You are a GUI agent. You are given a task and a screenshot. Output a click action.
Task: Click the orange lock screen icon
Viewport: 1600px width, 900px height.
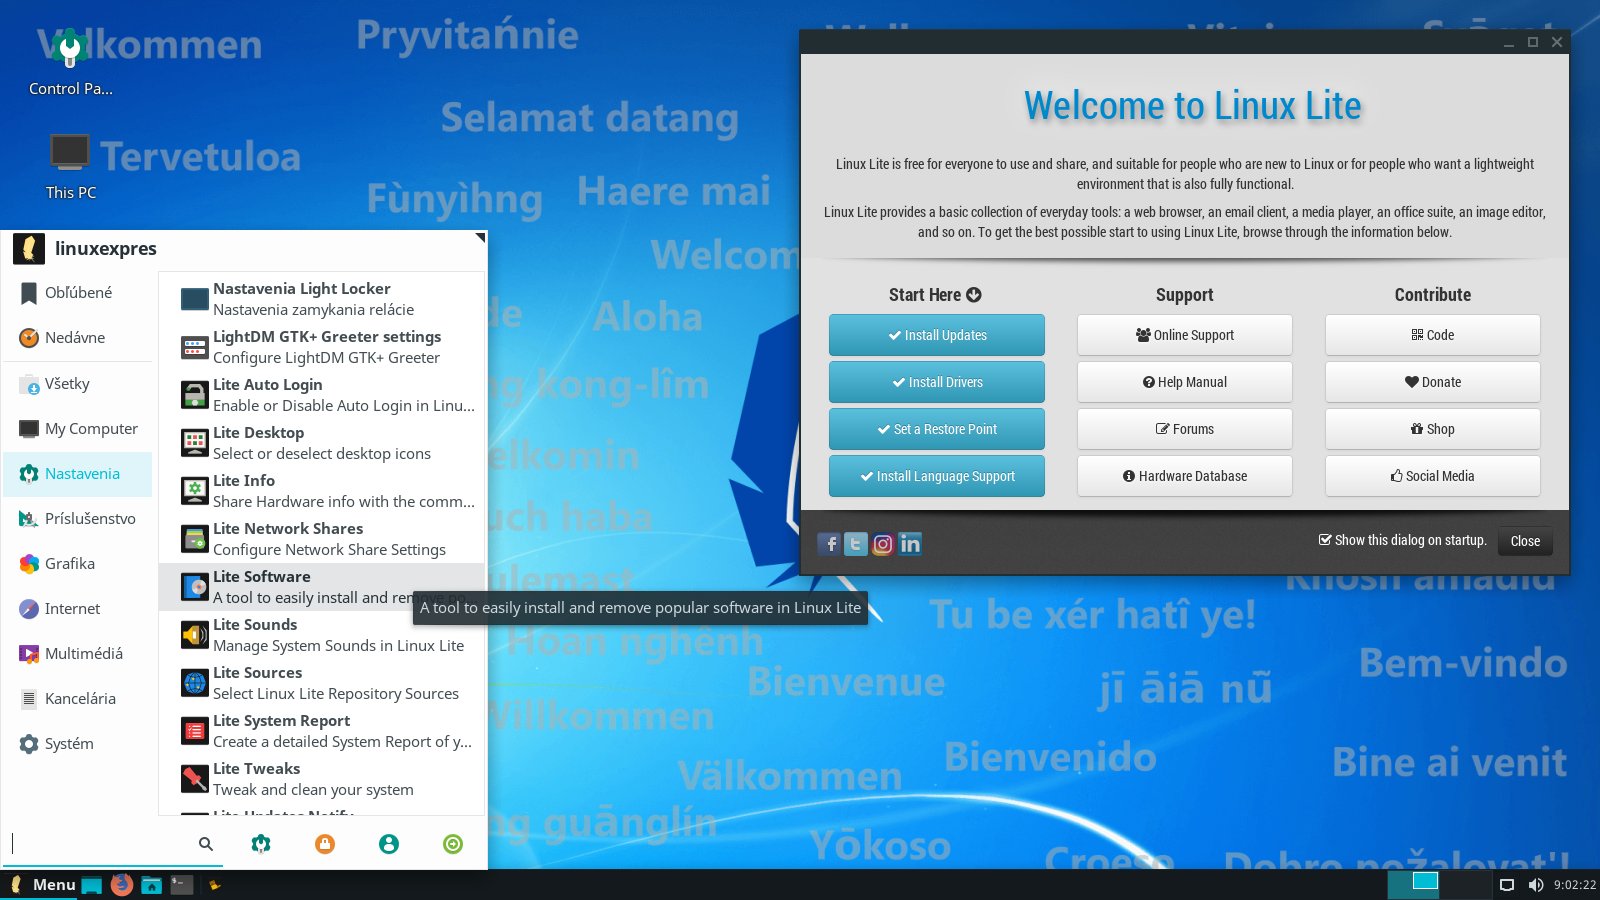click(x=325, y=844)
